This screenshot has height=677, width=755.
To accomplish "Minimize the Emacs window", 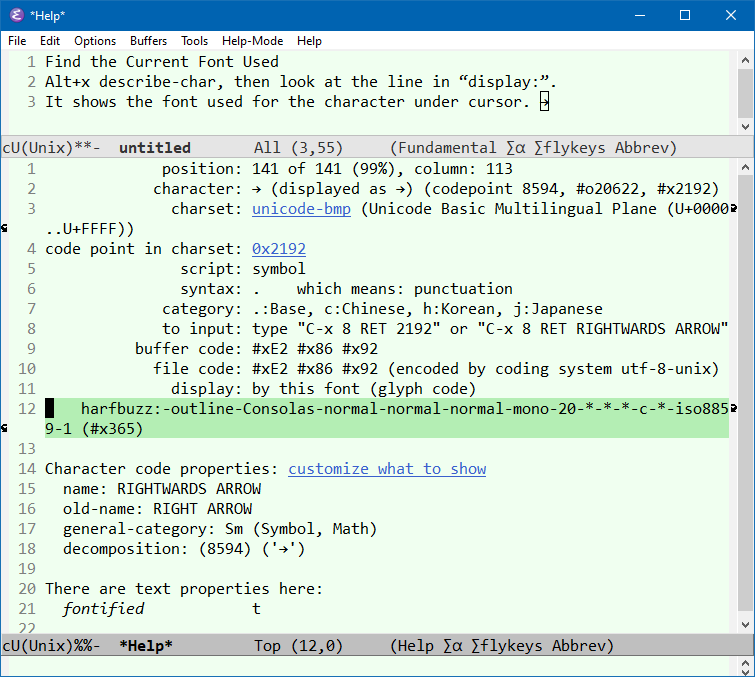I will 639,15.
